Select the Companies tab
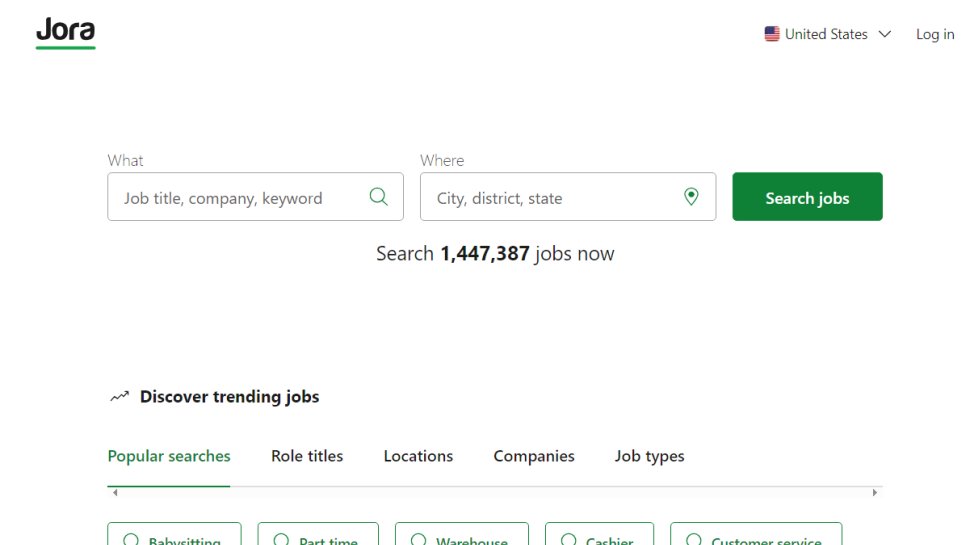Screen dimensions: 970x545 [534, 456]
